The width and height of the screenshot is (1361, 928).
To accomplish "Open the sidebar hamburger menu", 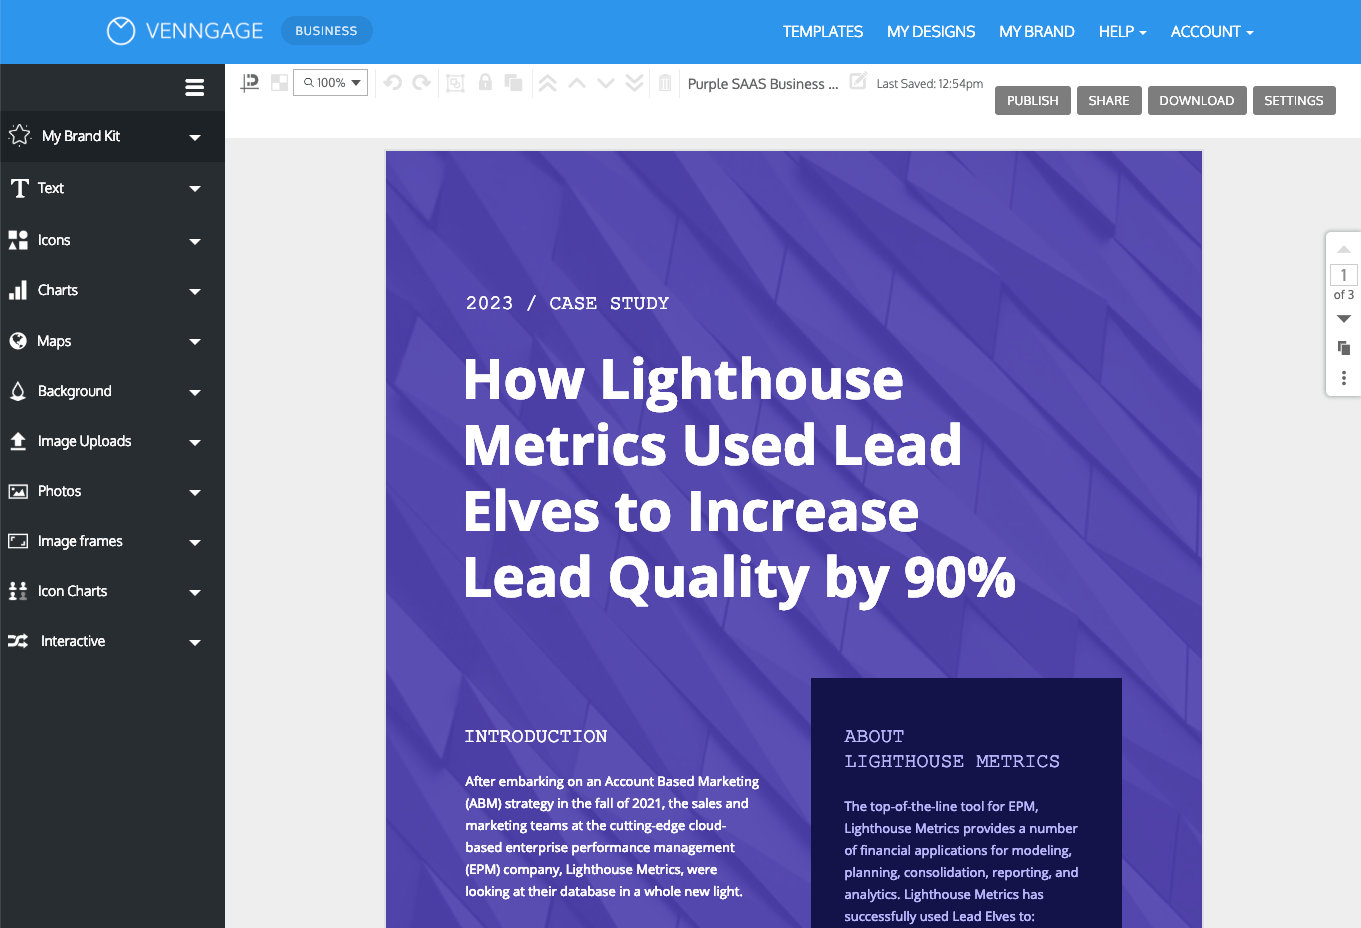I will (194, 87).
